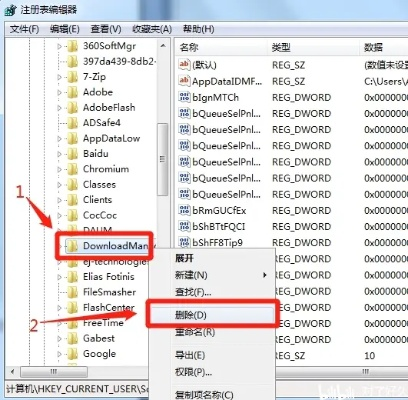The width and height of the screenshot is (408, 400).
Task: Select the 7-Zip folder icon
Action: (x=72, y=77)
